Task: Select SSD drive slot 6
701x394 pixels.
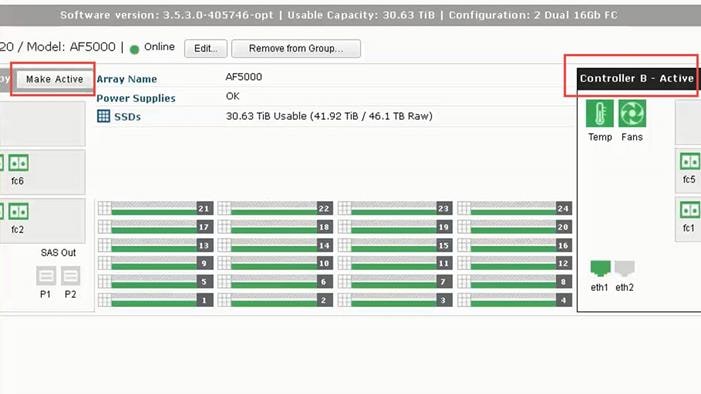Action: pos(275,282)
